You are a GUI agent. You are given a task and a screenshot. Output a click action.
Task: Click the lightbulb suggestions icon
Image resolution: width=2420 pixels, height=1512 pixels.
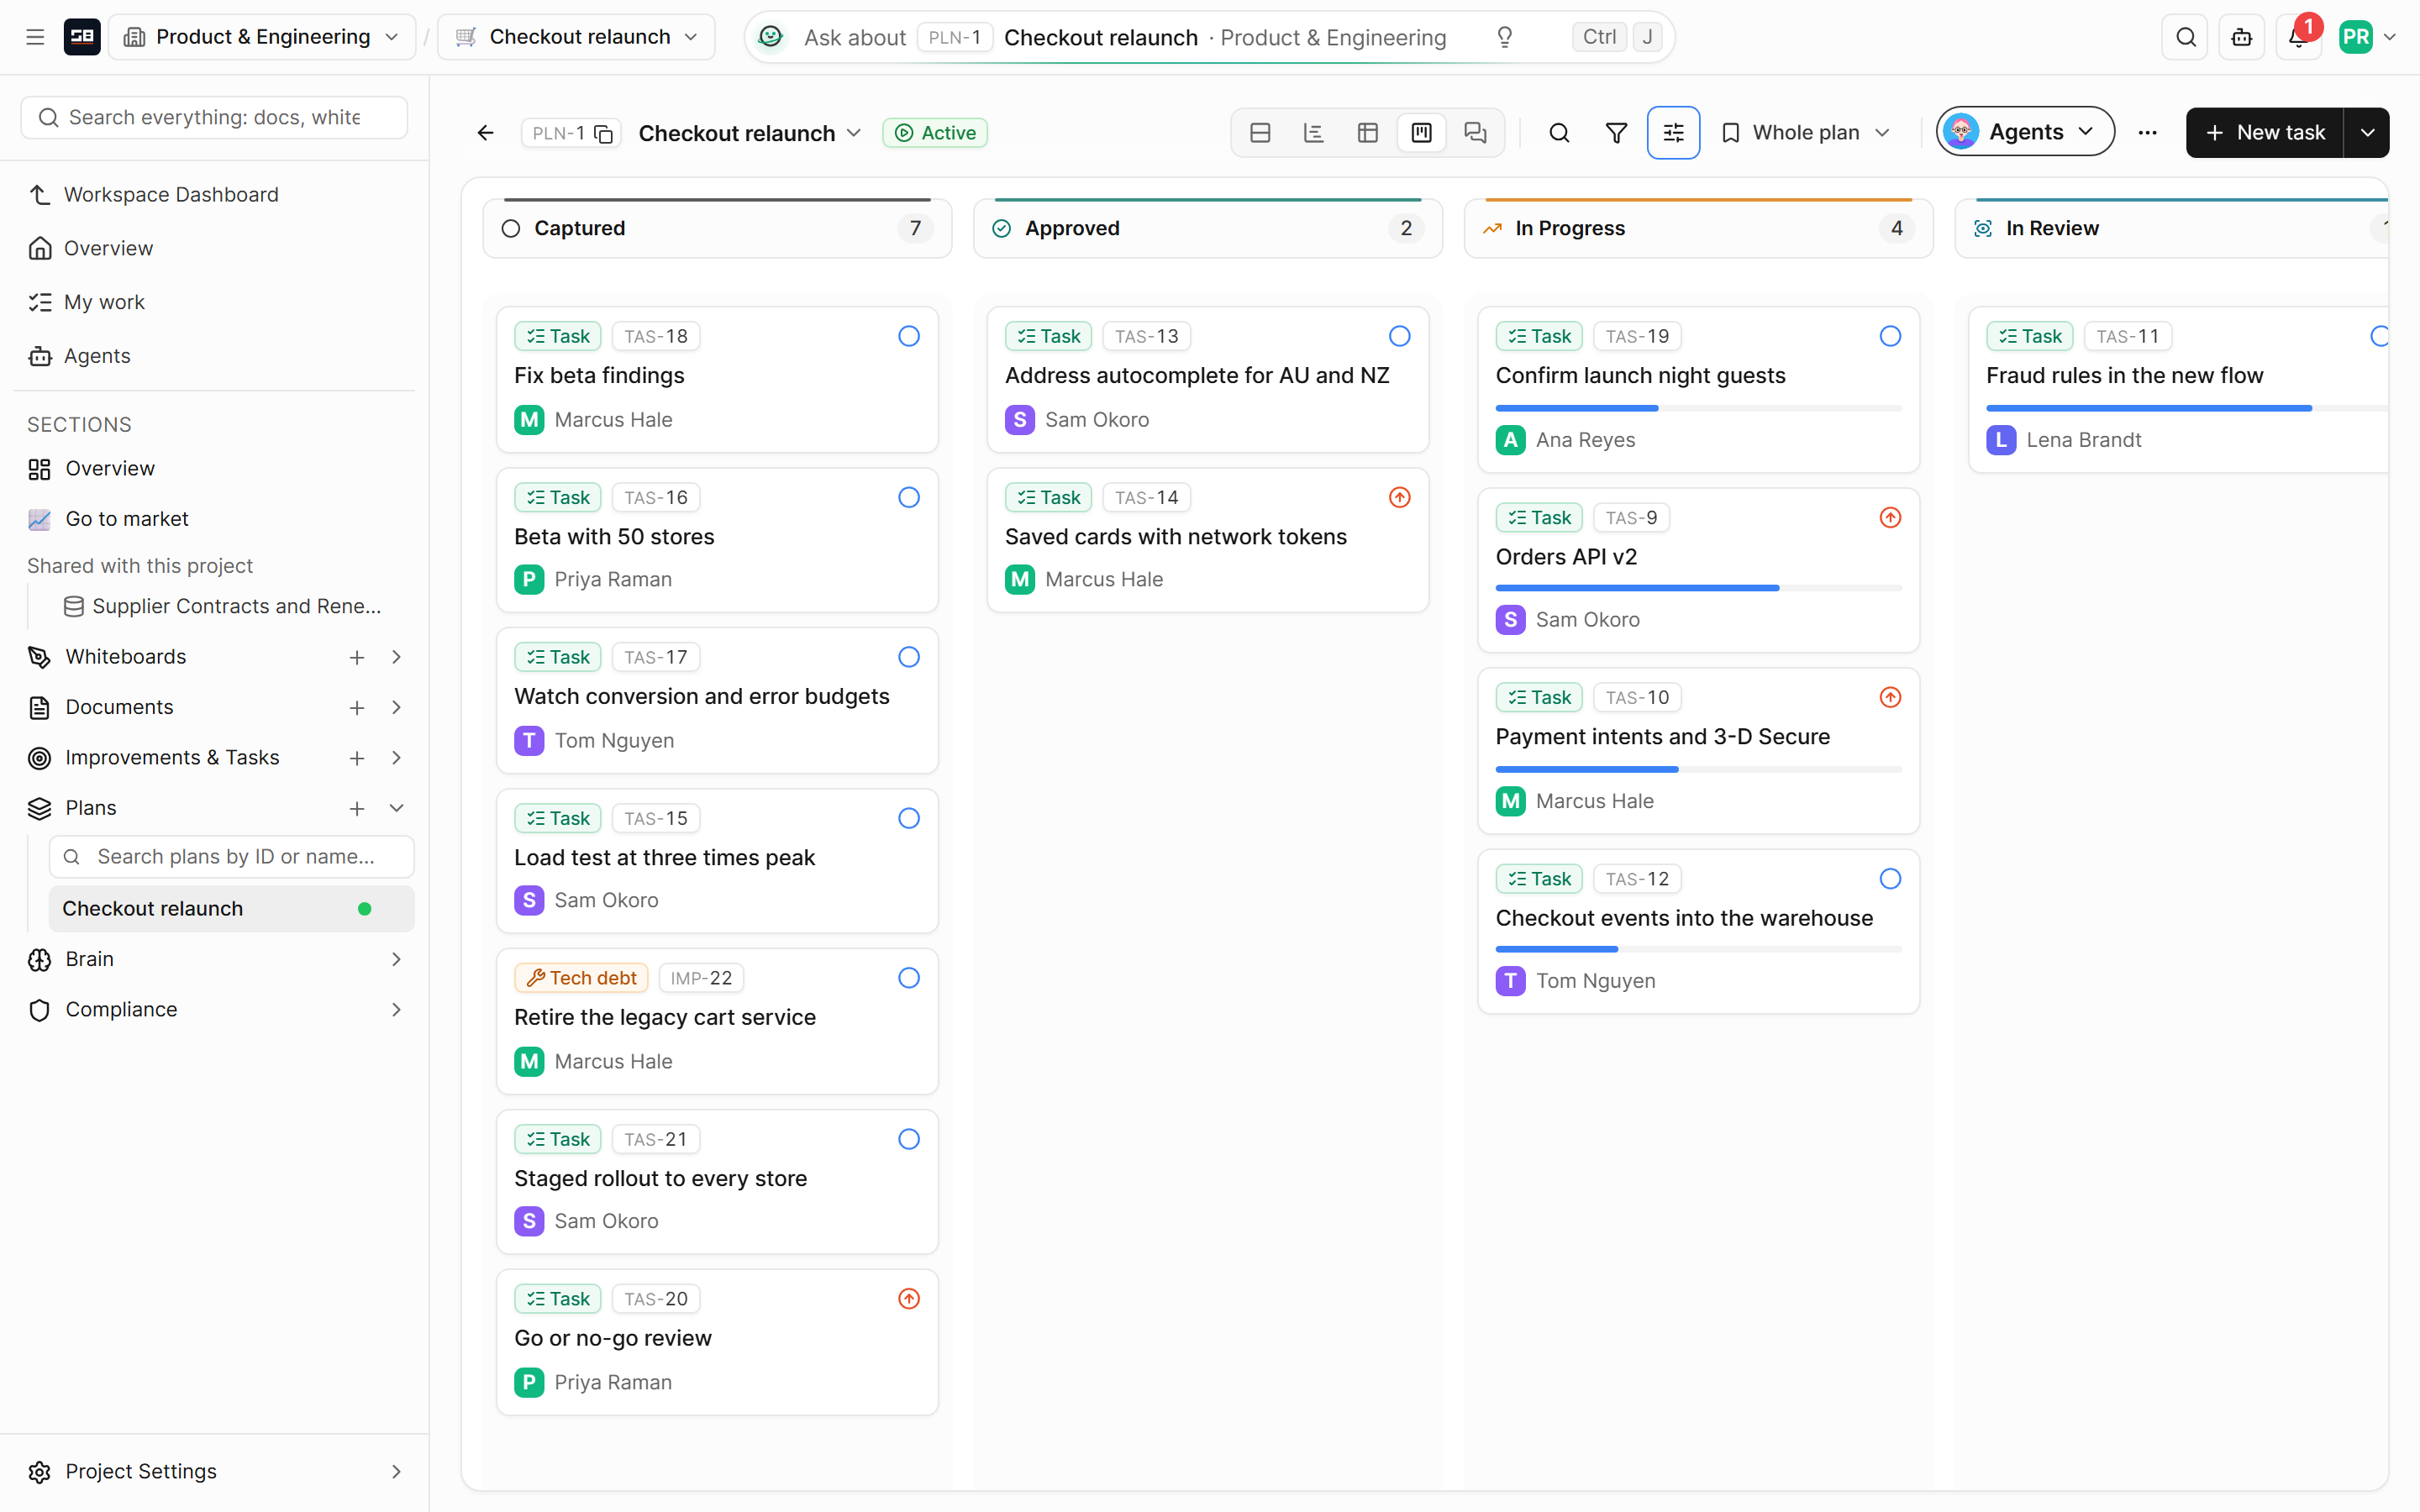(x=1504, y=37)
